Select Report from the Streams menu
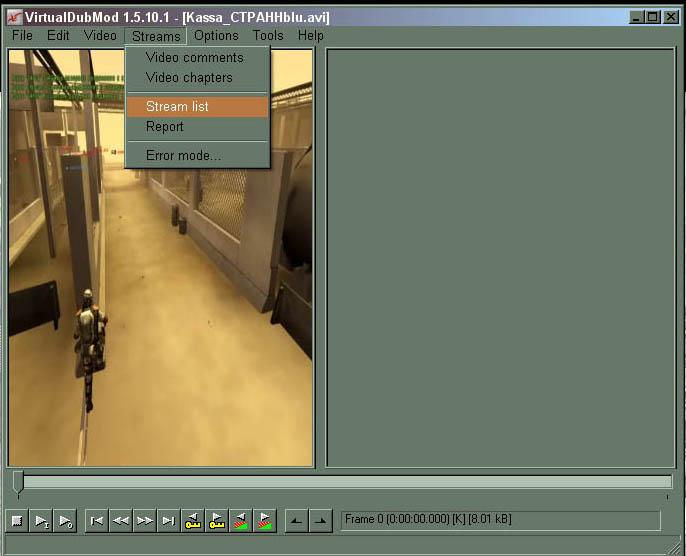This screenshot has width=686, height=556. pyautogui.click(x=198, y=126)
